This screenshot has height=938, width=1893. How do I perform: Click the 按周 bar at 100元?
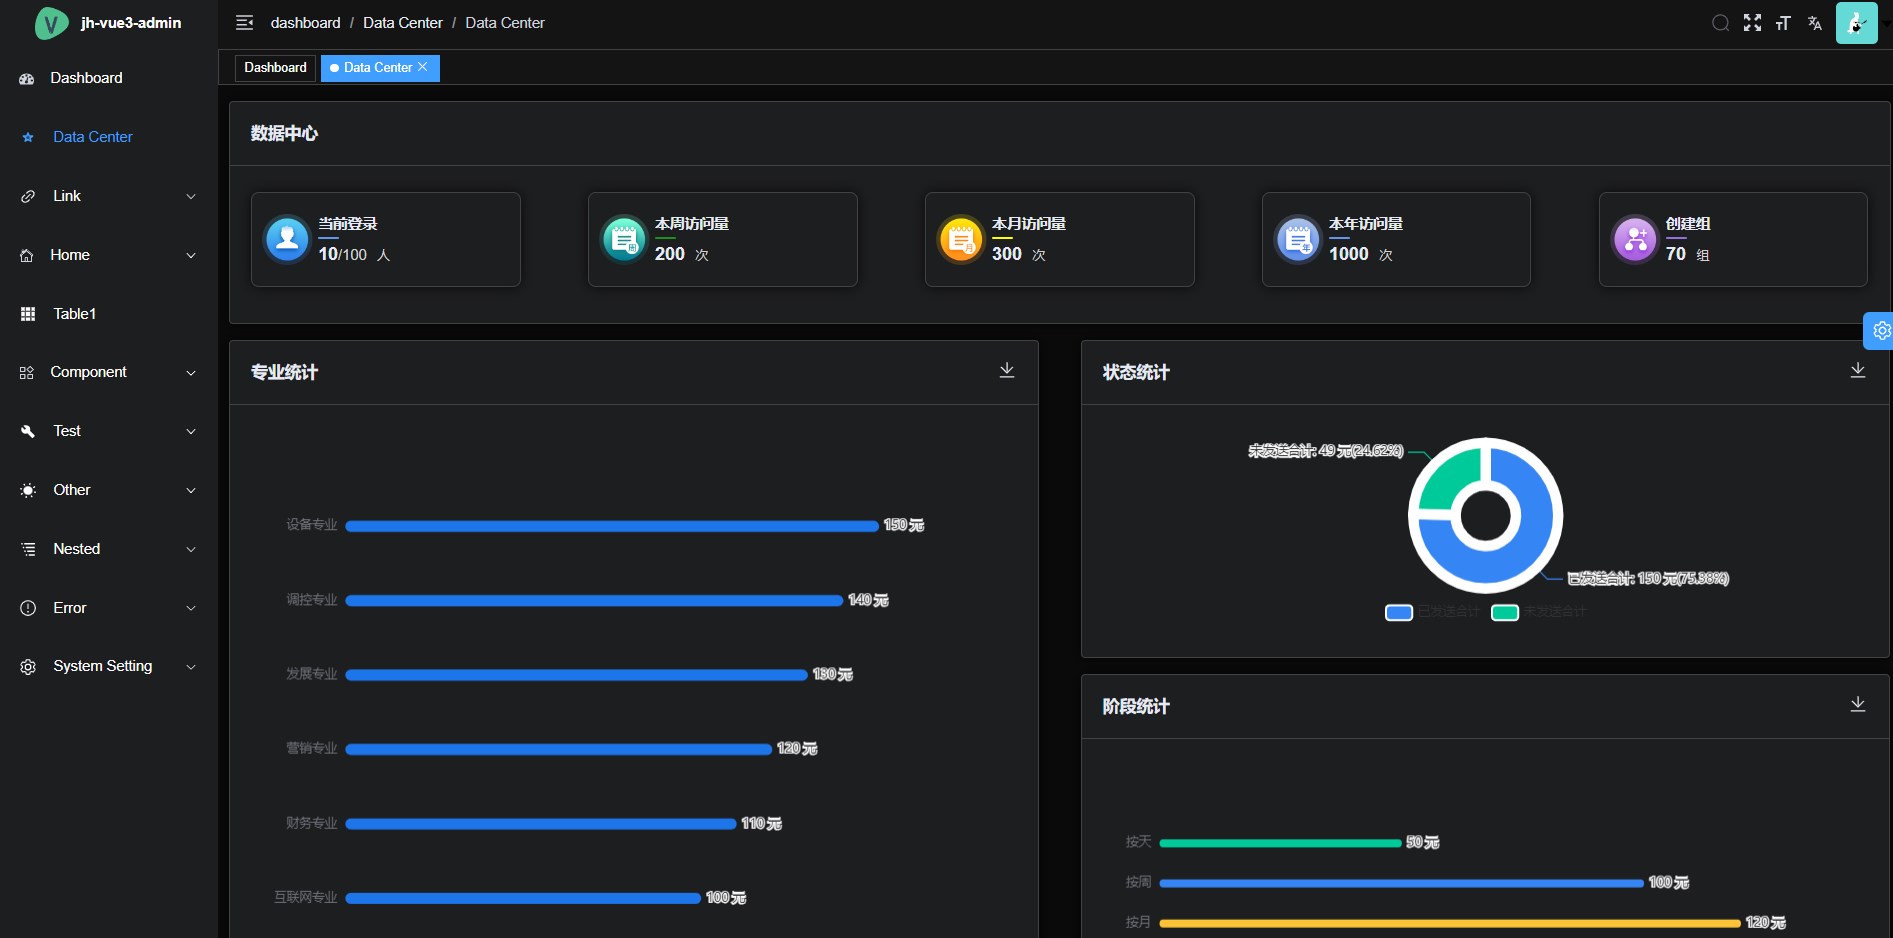point(1401,883)
